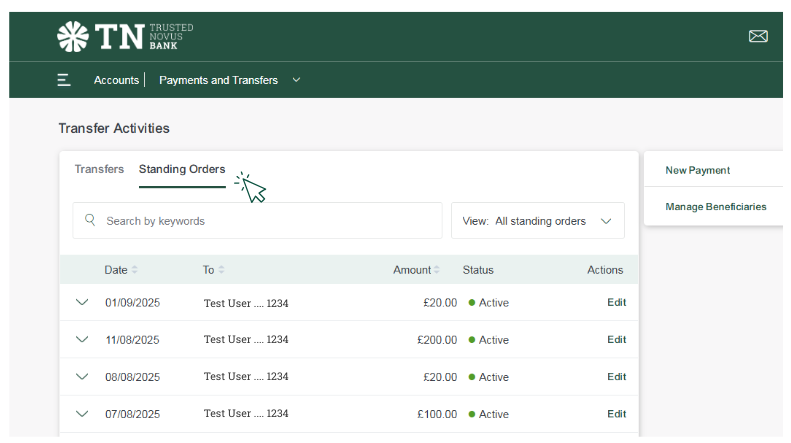
Task: Expand the 08/08/2025 standing order row
Action: click(82, 377)
